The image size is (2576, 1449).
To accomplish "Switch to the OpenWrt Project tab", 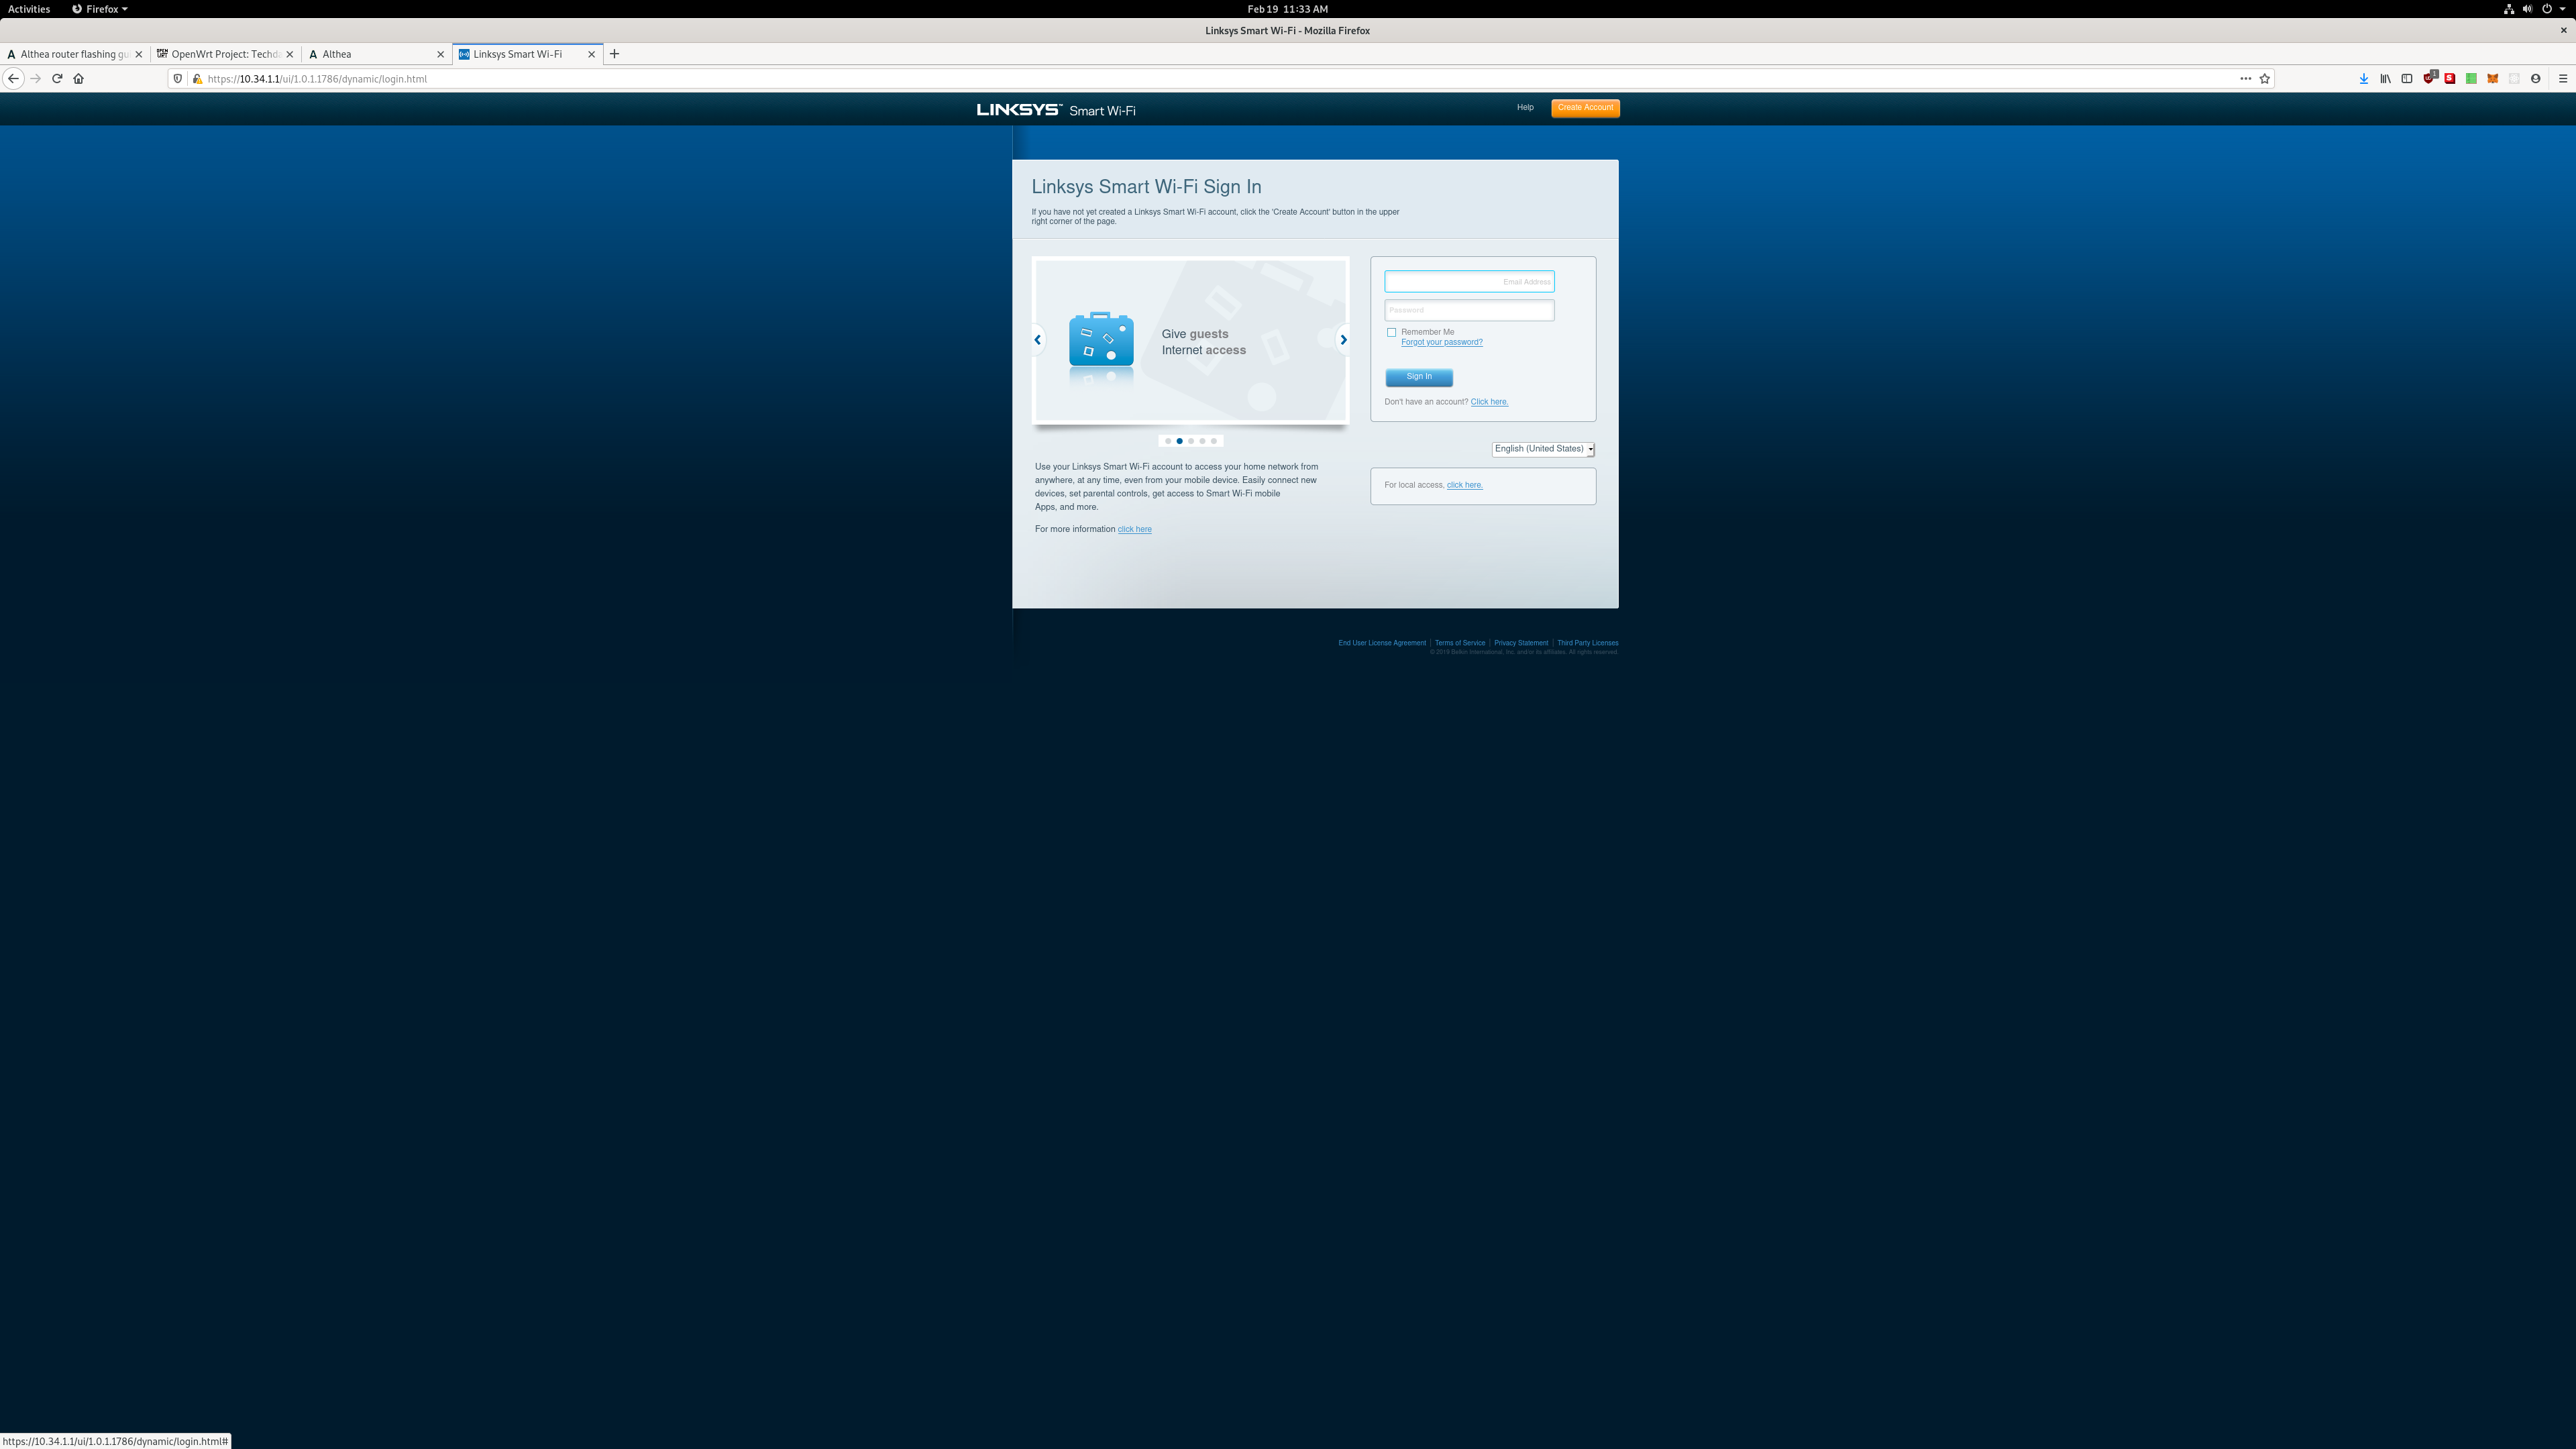I will pos(225,54).
